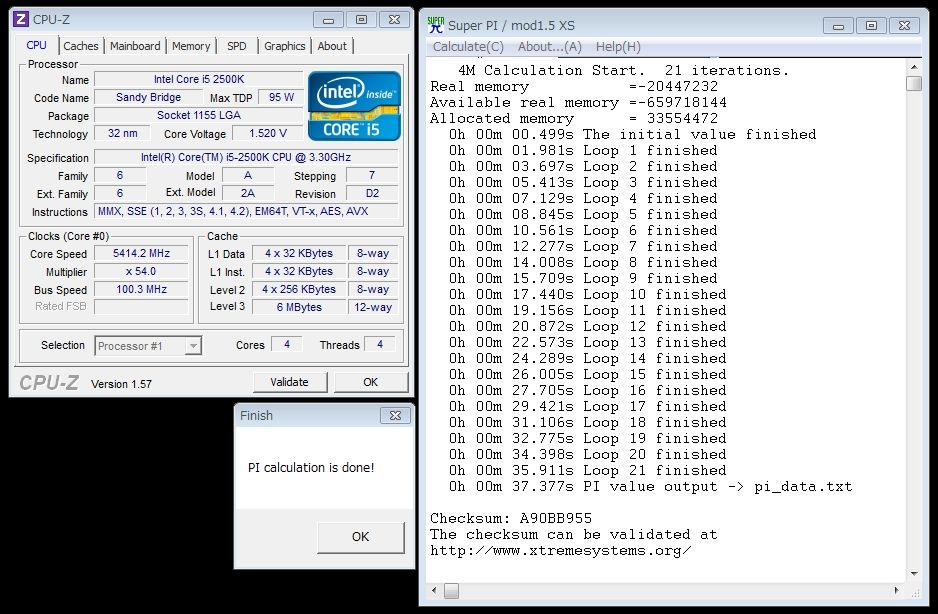This screenshot has width=938, height=614.
Task: Close the Super PI window
Action: pos(904,26)
